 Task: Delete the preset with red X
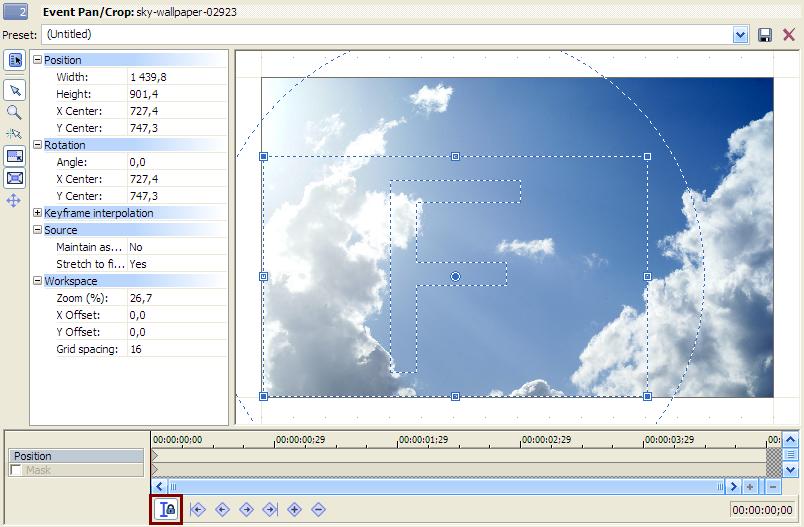(788, 35)
